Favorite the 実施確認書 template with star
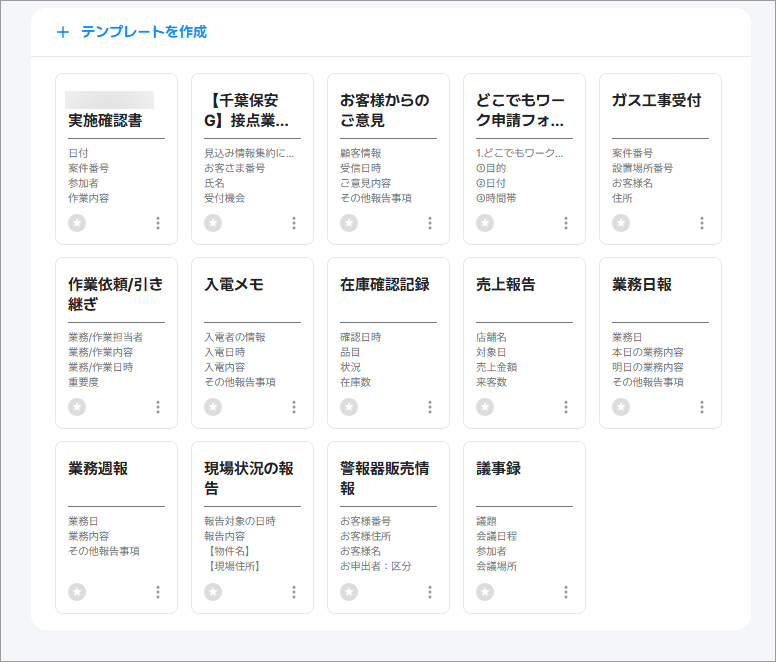This screenshot has height=662, width=776. [77, 223]
